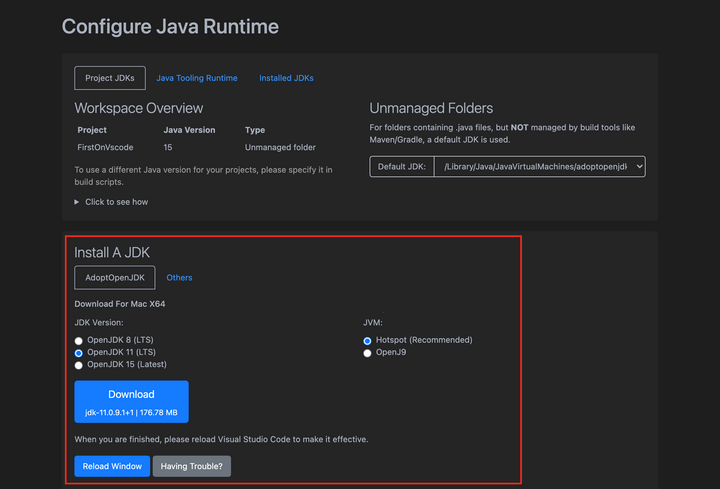Pick the OpenJDK 15 (Latest) radio button

click(79, 366)
